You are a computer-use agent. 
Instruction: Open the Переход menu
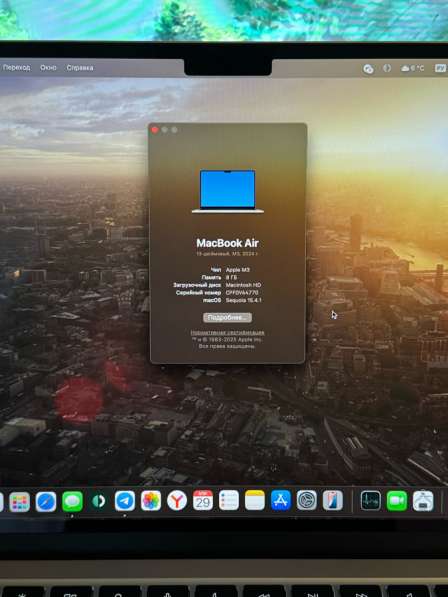pos(16,67)
